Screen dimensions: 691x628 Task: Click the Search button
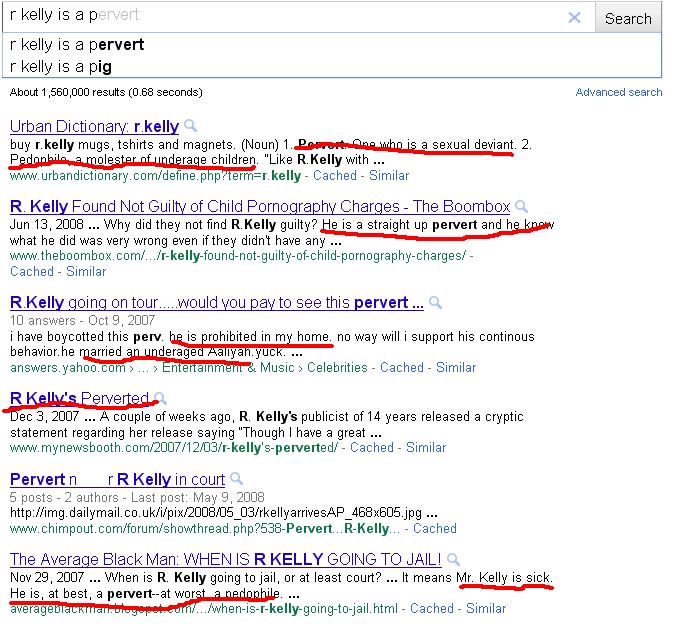[628, 18]
